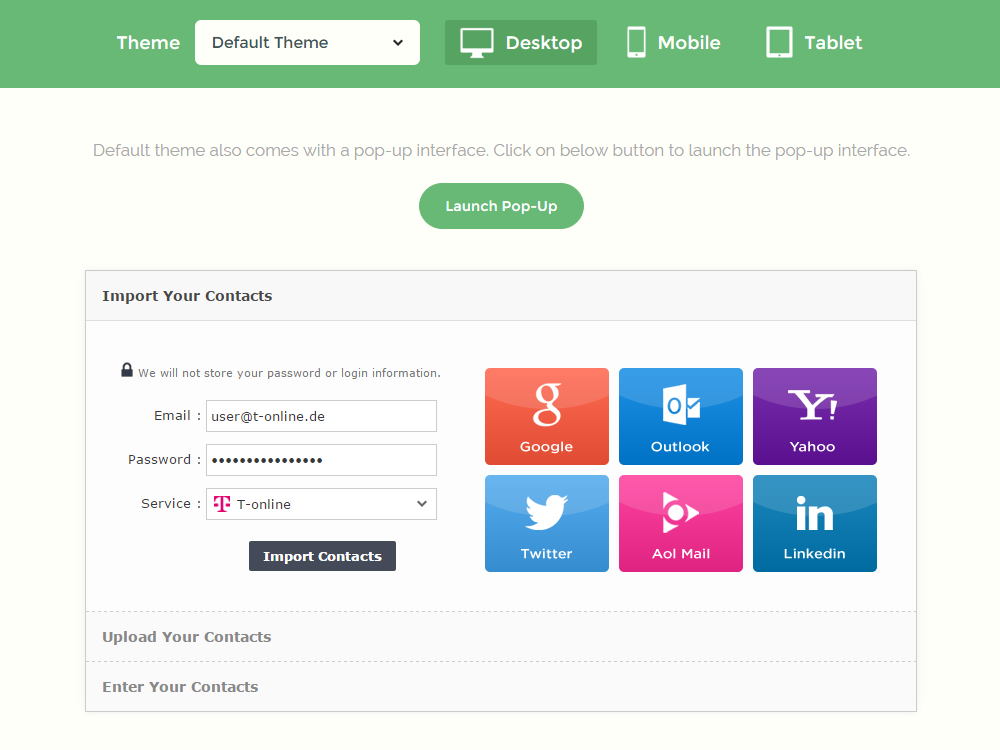
Task: Click the Email input field
Action: point(321,416)
